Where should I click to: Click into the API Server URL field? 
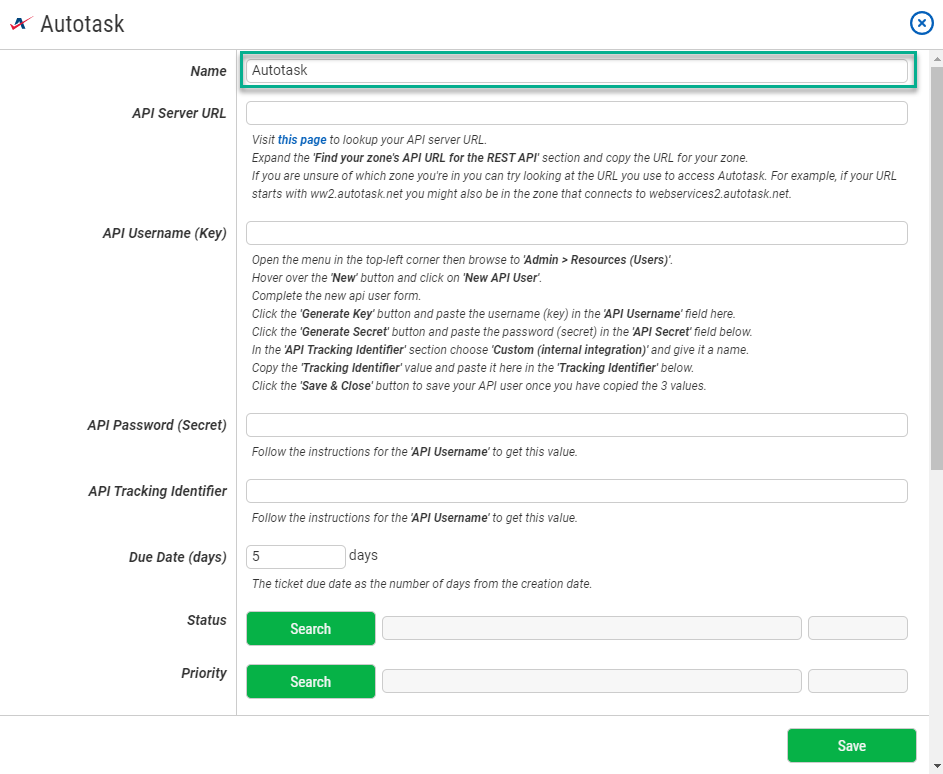tap(576, 113)
